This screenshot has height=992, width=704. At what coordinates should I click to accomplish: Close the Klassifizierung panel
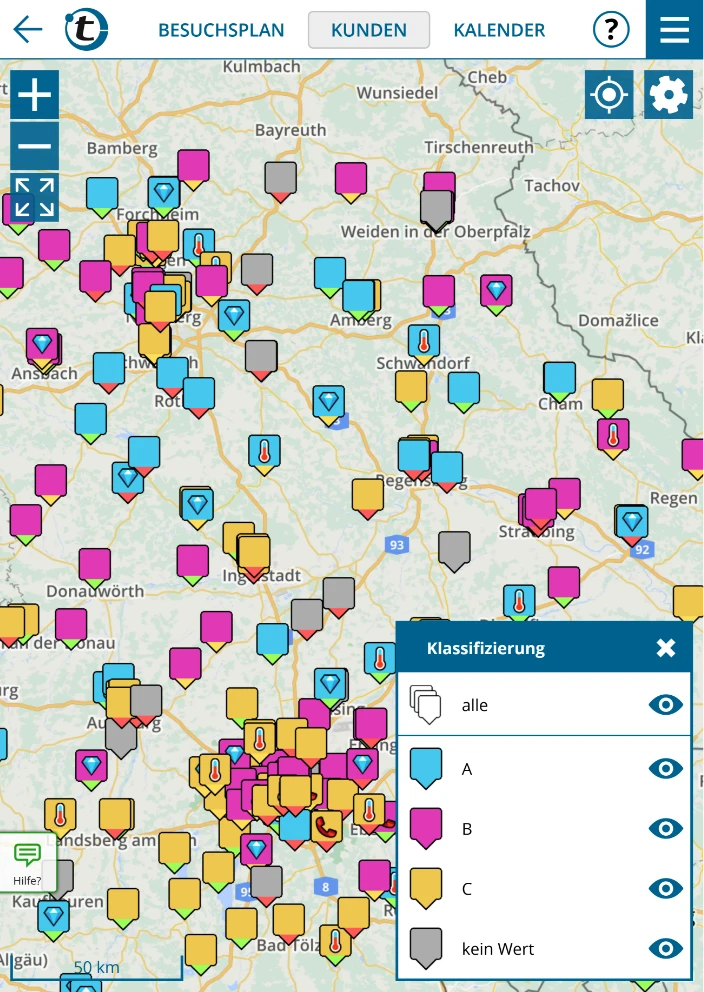pos(666,648)
